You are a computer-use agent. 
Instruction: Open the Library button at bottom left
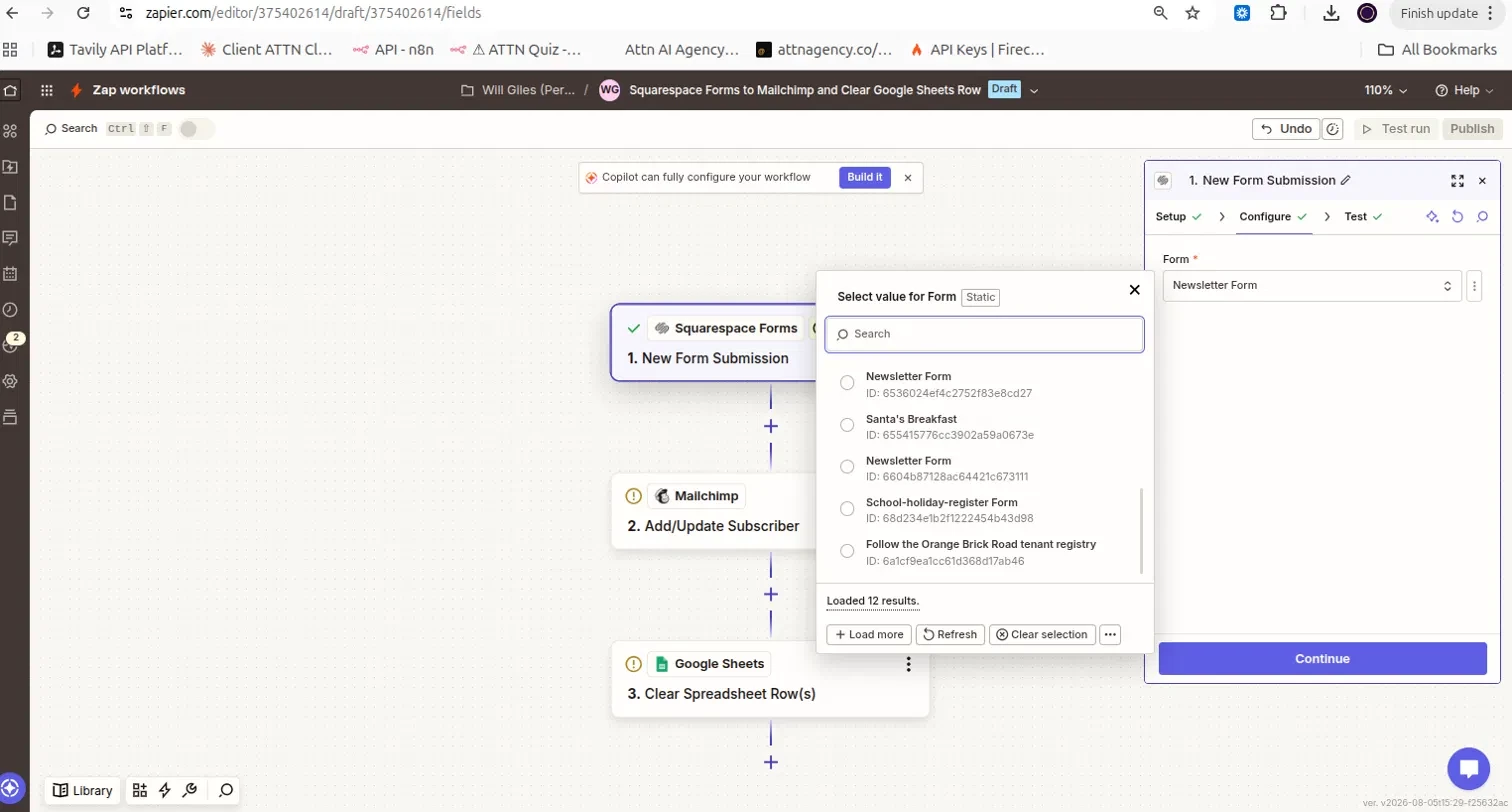click(82, 790)
